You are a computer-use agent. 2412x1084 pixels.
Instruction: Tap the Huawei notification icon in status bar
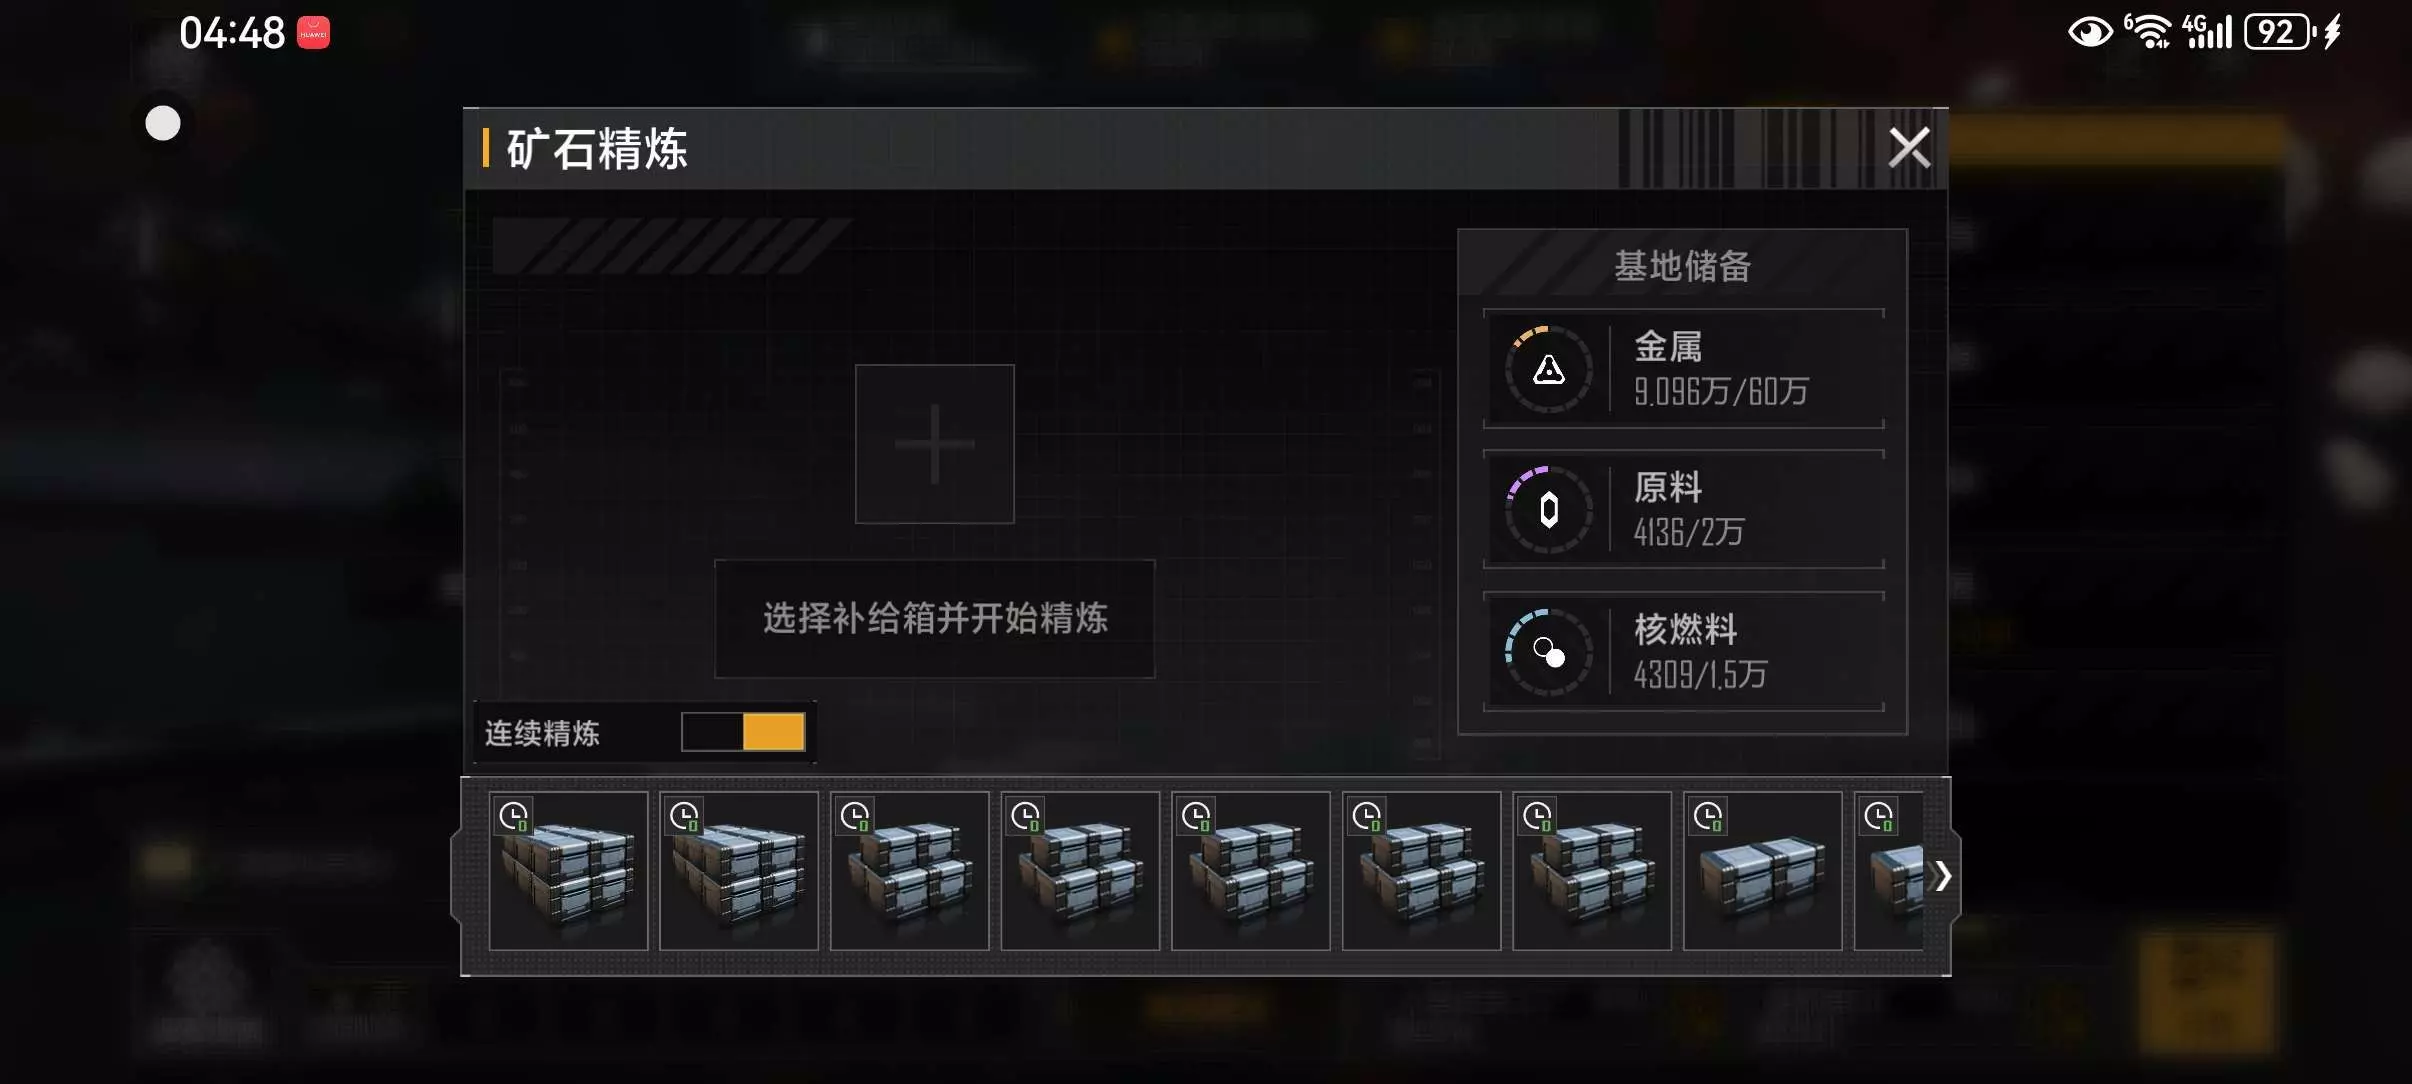click(313, 33)
